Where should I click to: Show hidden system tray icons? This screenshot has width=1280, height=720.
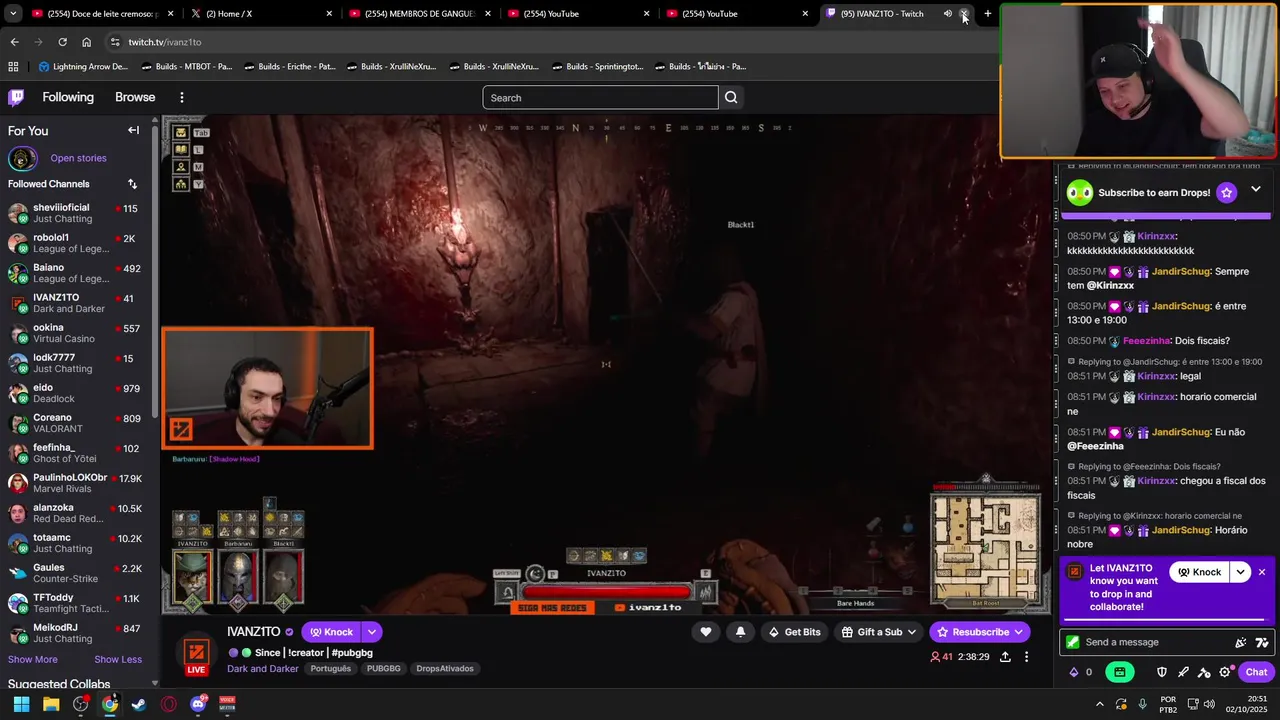tap(1100, 704)
